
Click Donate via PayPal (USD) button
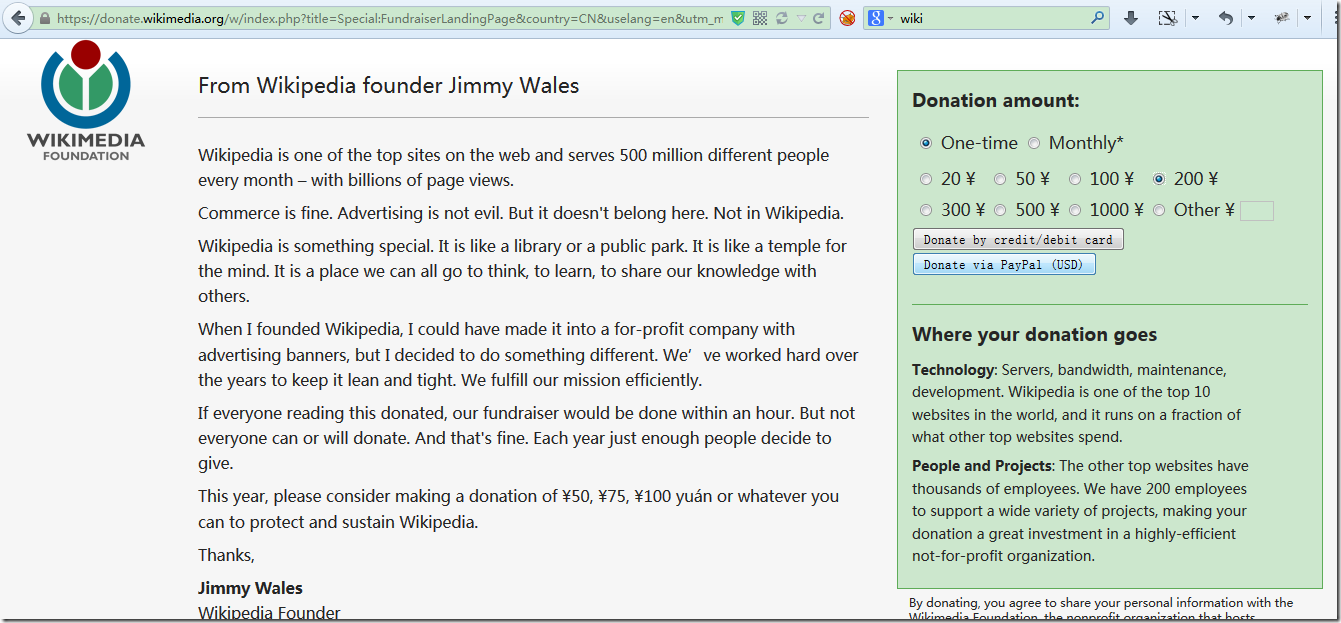point(1004,265)
